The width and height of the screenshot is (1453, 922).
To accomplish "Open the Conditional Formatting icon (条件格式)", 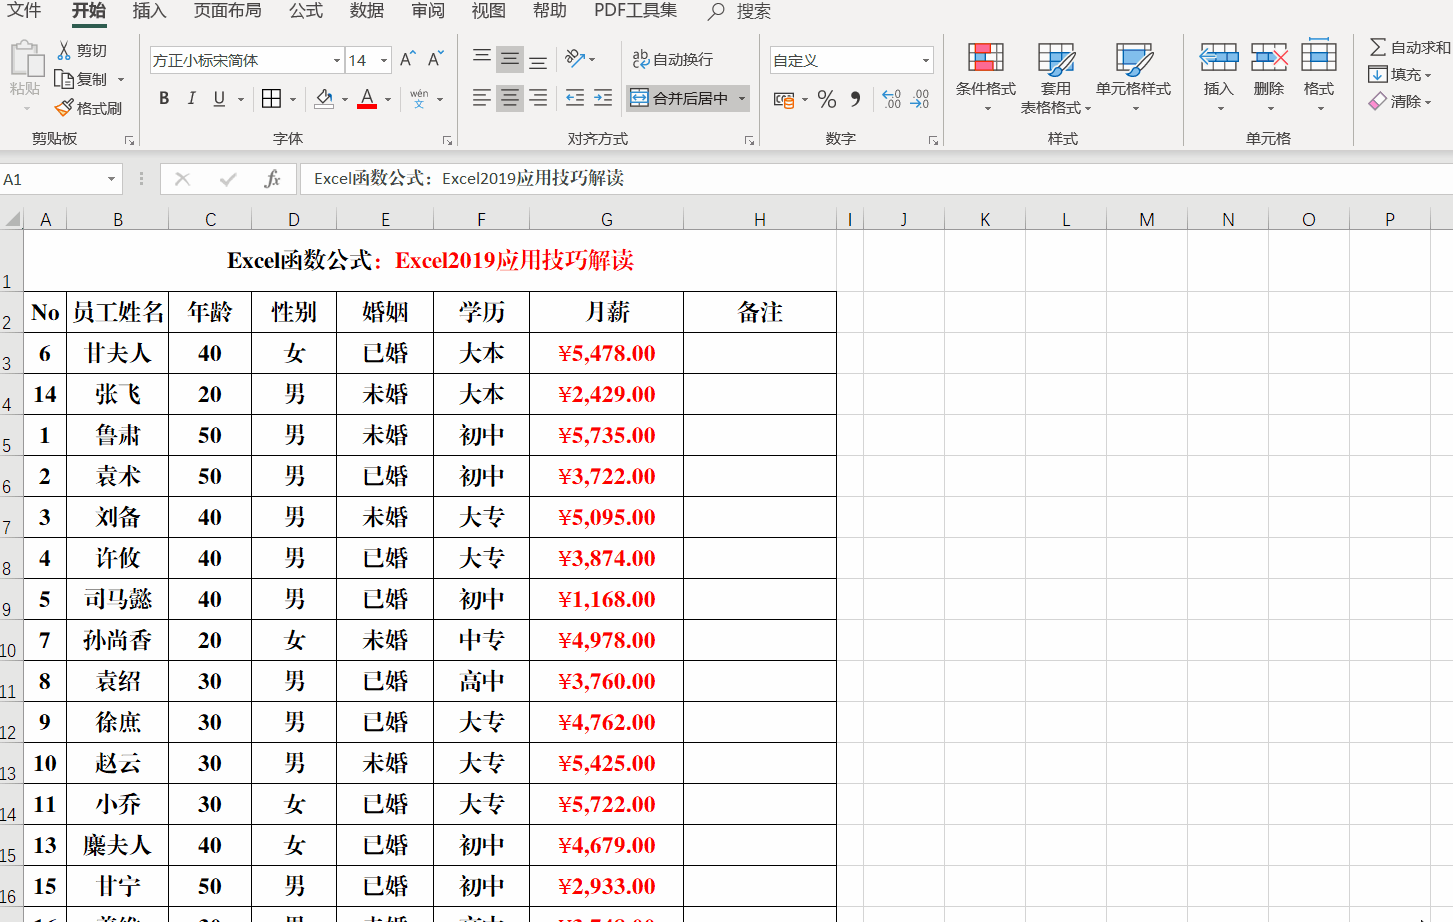I will coord(985,69).
